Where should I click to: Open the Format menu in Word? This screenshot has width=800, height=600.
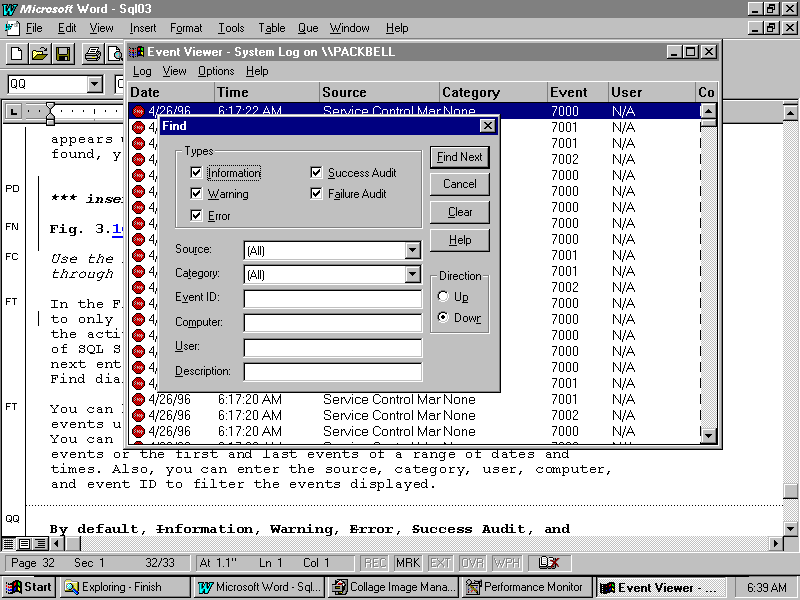click(x=186, y=28)
